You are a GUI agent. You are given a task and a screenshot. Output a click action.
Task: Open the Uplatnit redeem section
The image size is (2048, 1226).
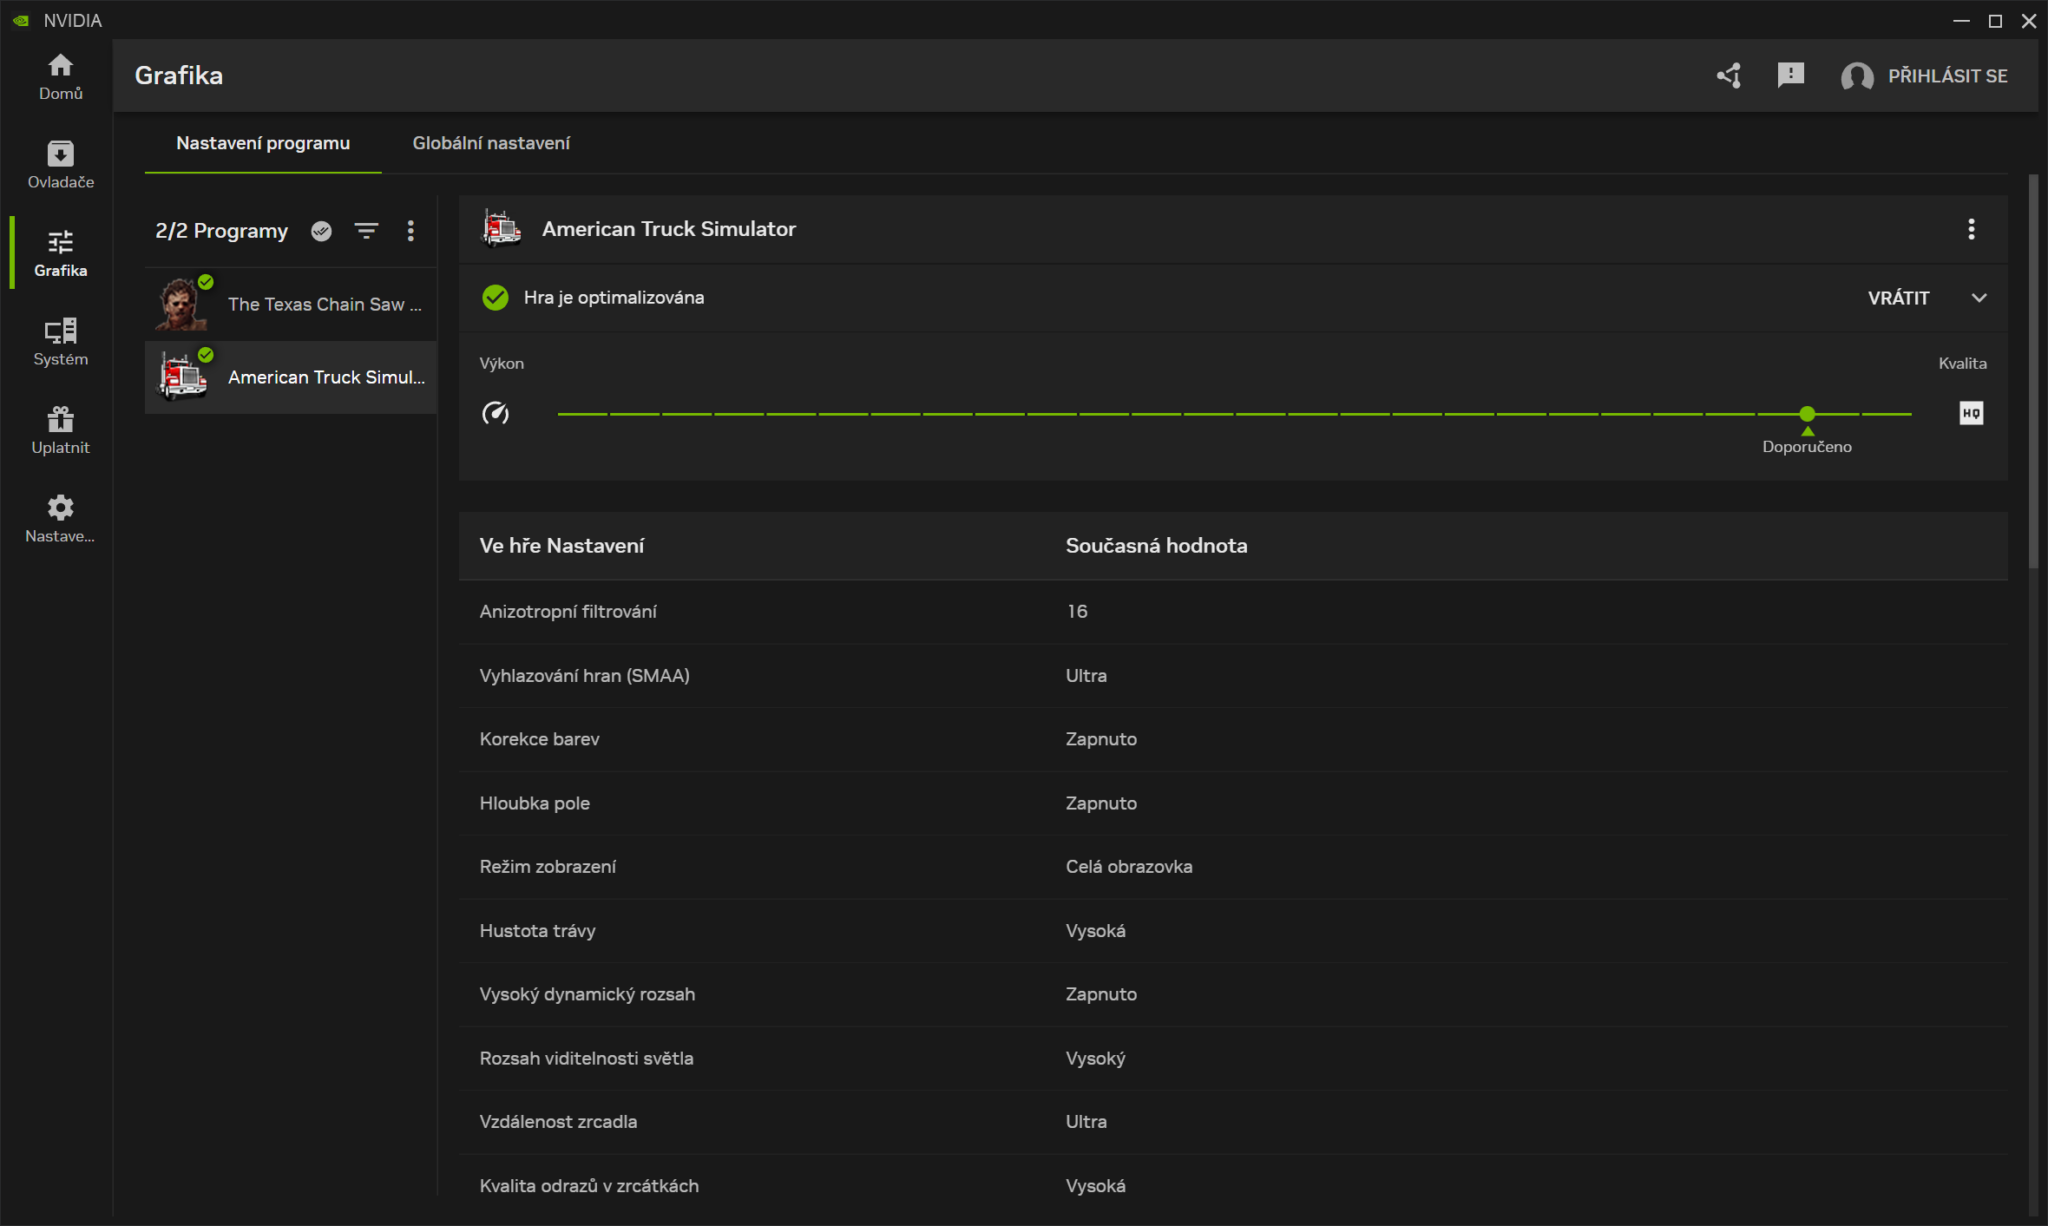tap(60, 431)
